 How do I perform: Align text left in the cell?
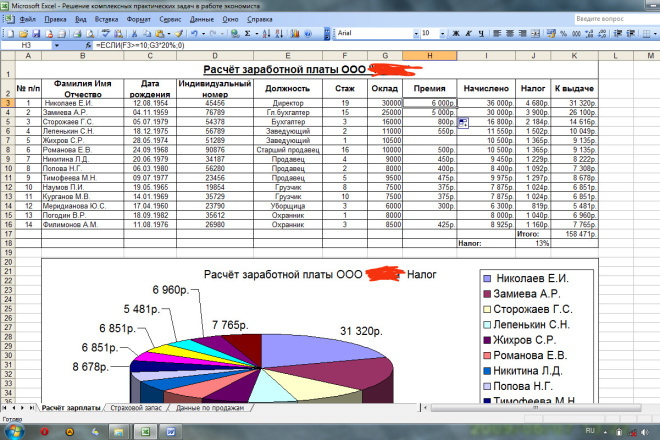point(497,33)
